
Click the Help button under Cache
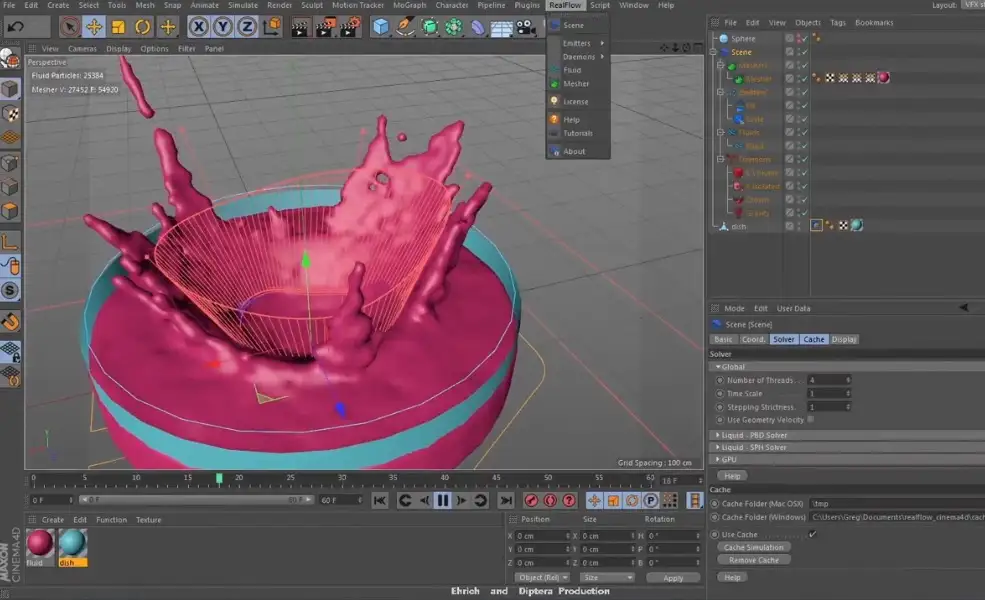[732, 577]
